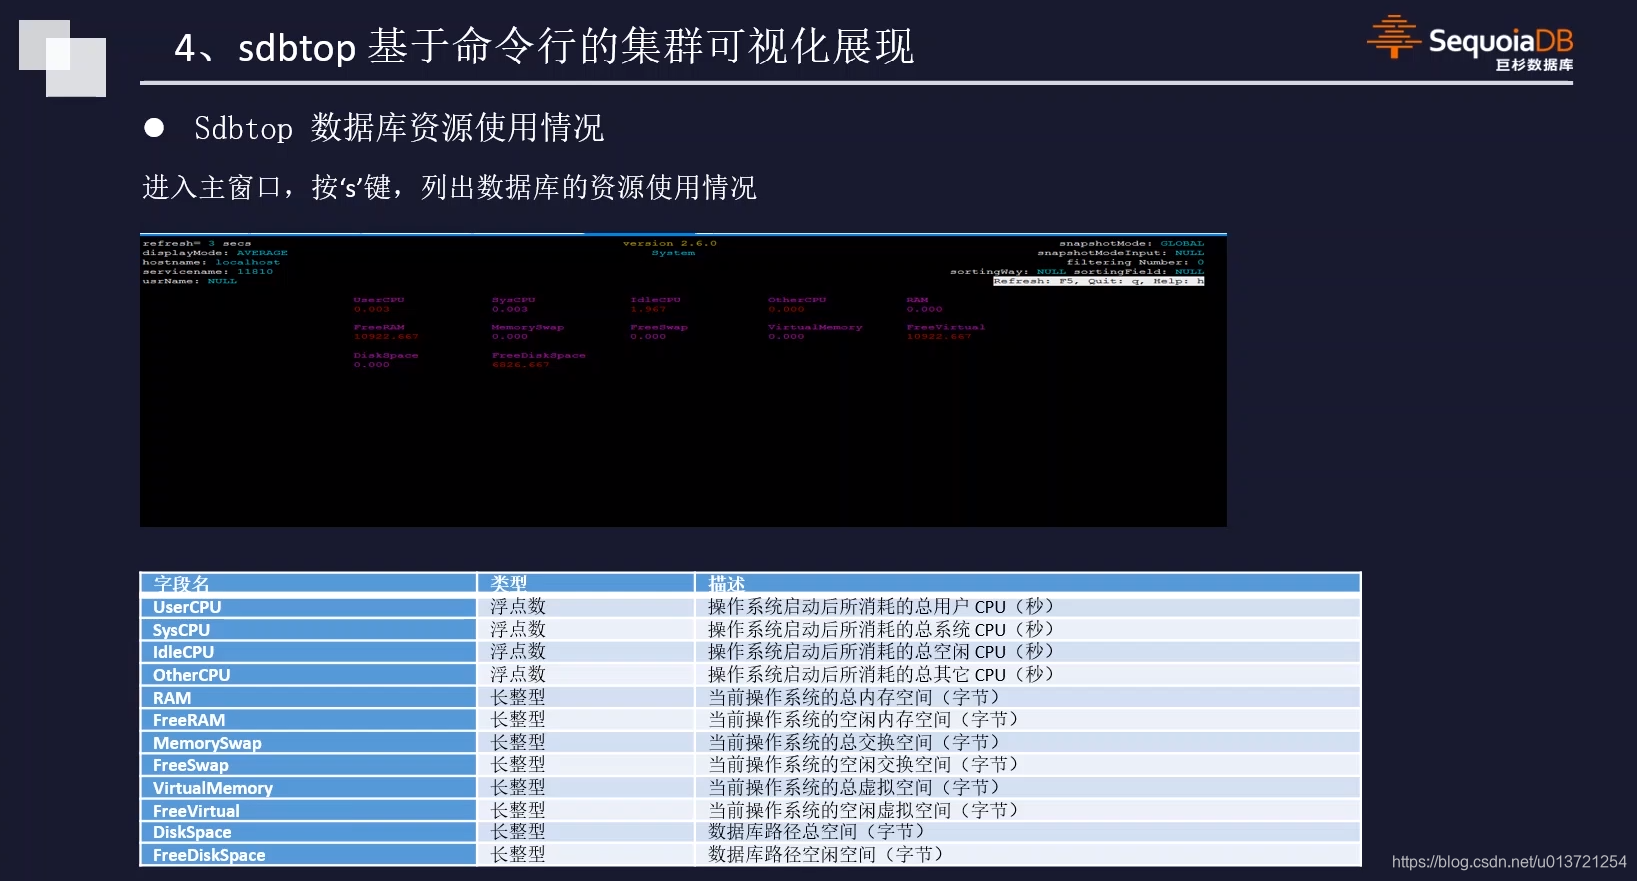Select the 'FreeSwap' table cell
This screenshot has height=881, width=1637.
pyautogui.click(x=308, y=765)
